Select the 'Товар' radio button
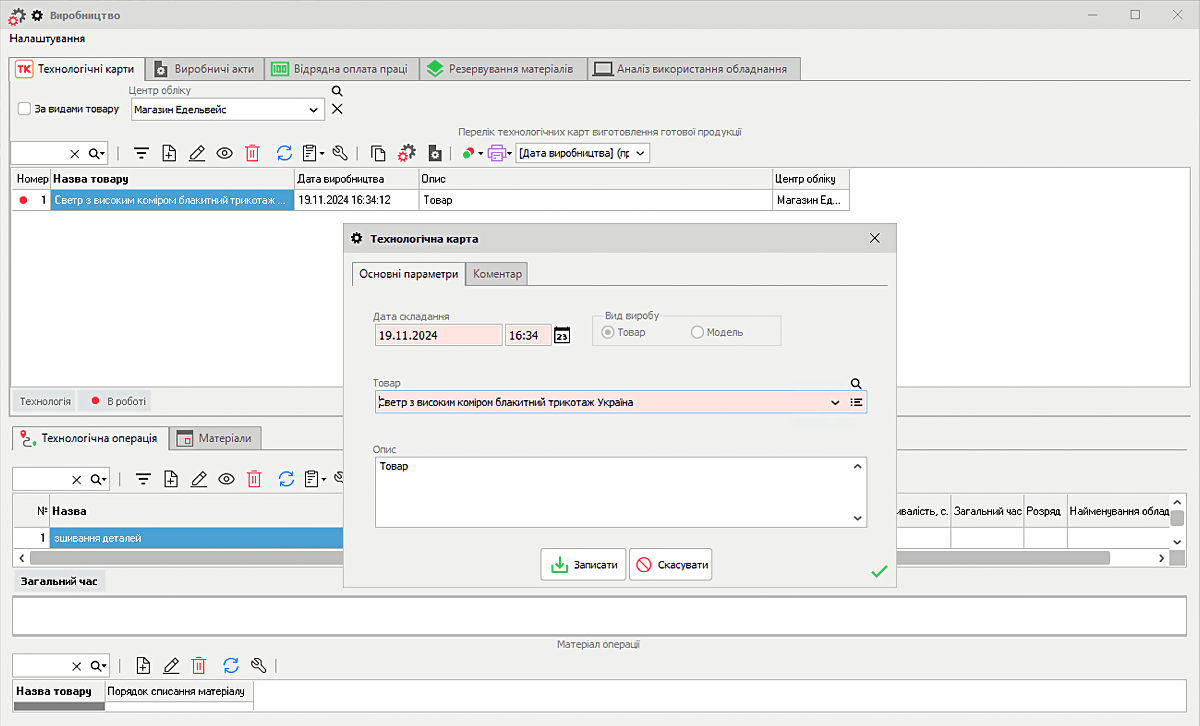The image size is (1200, 726). click(x=607, y=332)
